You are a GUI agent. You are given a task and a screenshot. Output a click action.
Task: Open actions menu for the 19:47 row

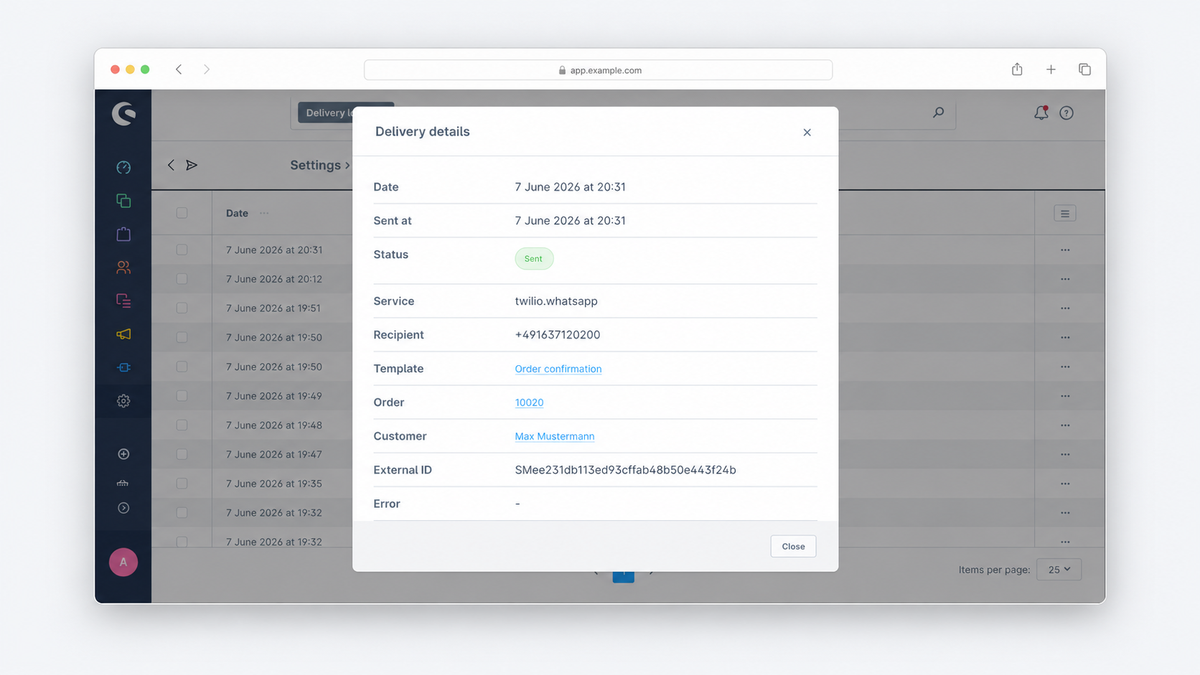[x=1065, y=454]
